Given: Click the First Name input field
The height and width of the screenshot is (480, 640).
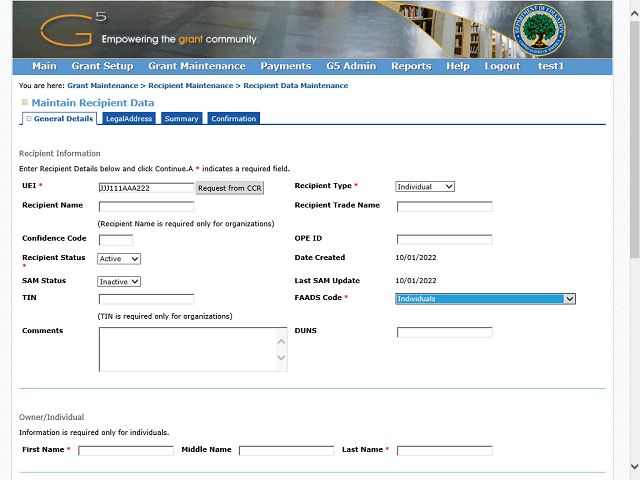Looking at the screenshot, I should (x=125, y=451).
